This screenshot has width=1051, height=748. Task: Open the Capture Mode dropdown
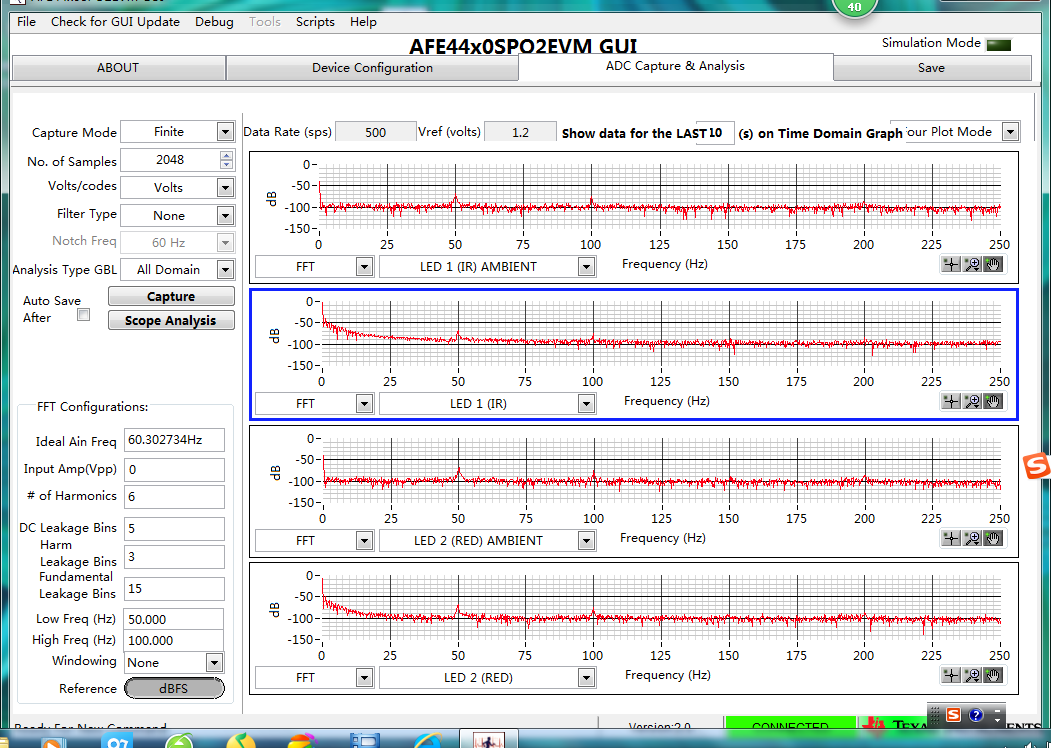click(225, 132)
